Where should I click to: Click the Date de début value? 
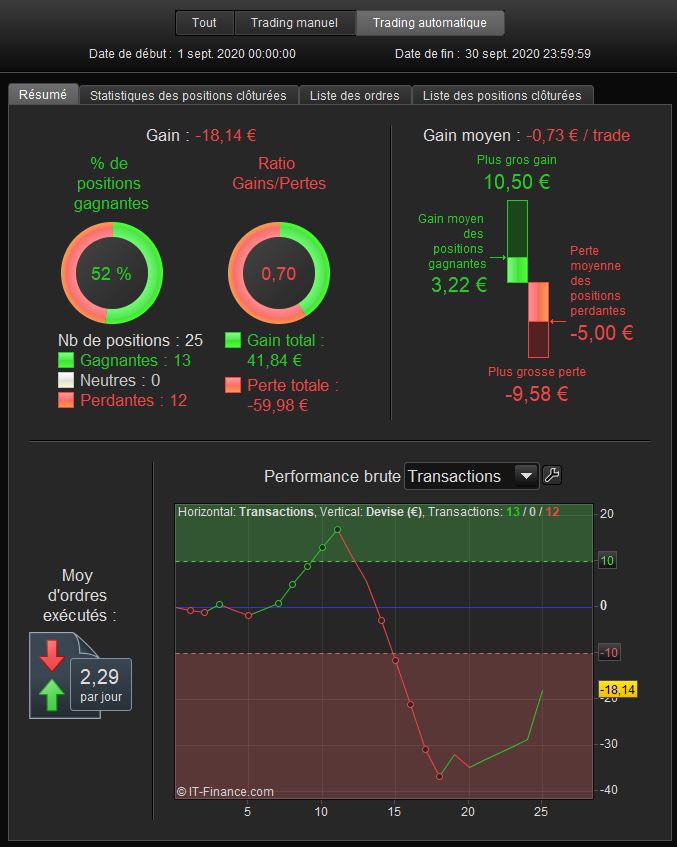(x=237, y=53)
